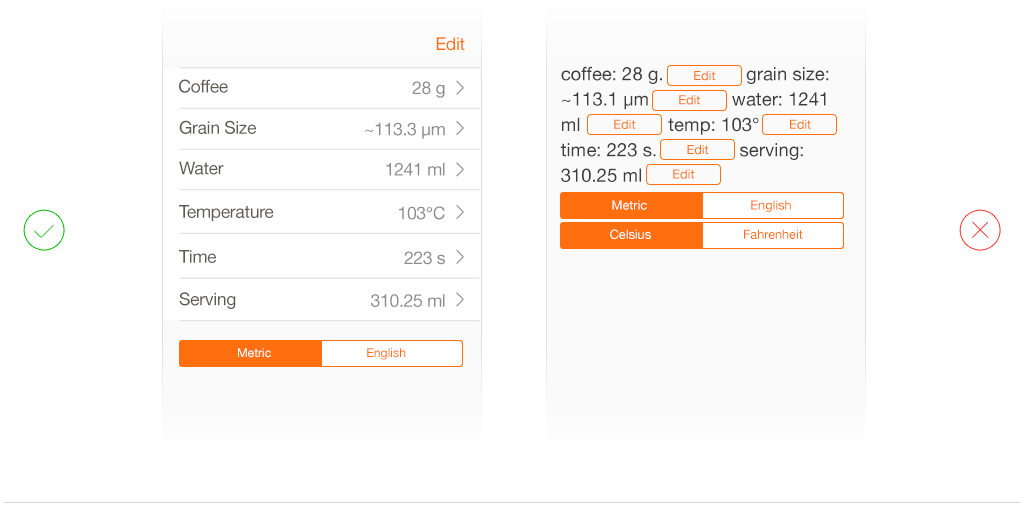
Task: Open the Coffee row chevron
Action: click(x=460, y=87)
